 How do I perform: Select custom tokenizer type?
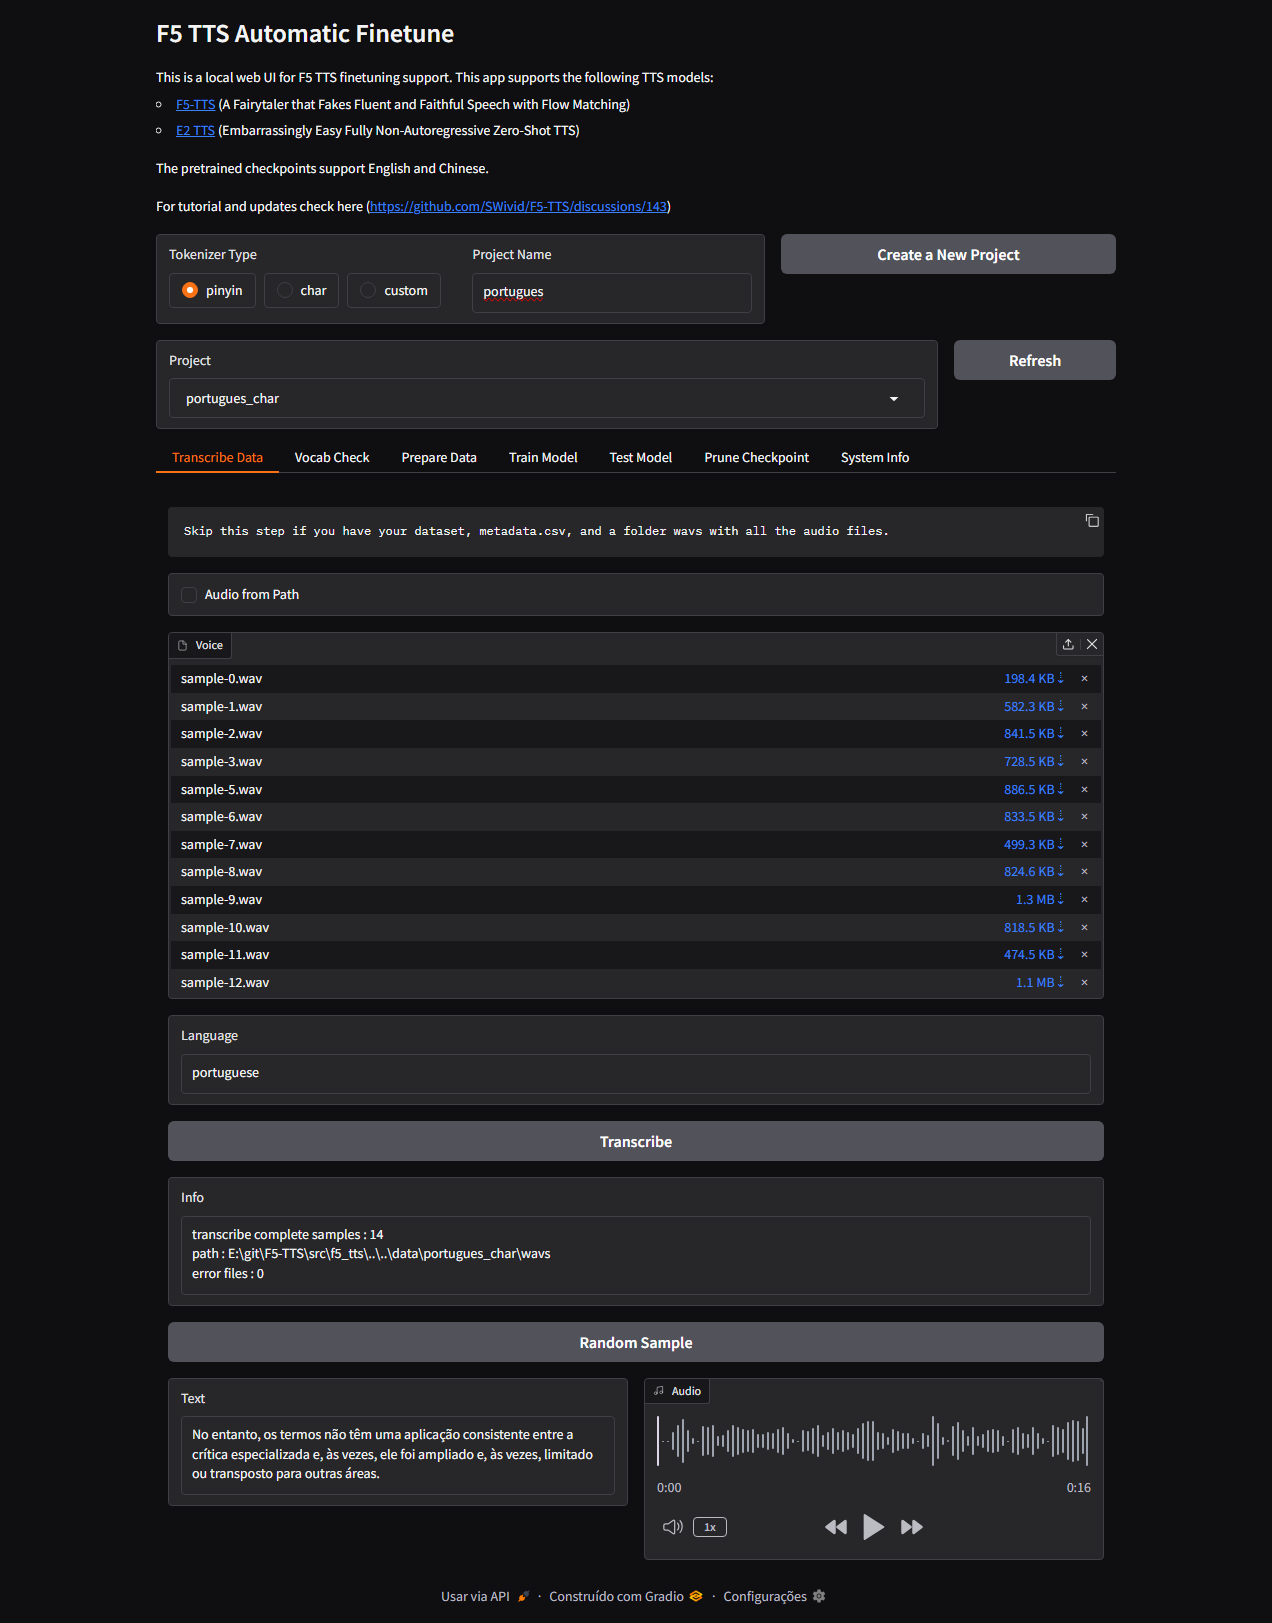tap(394, 291)
